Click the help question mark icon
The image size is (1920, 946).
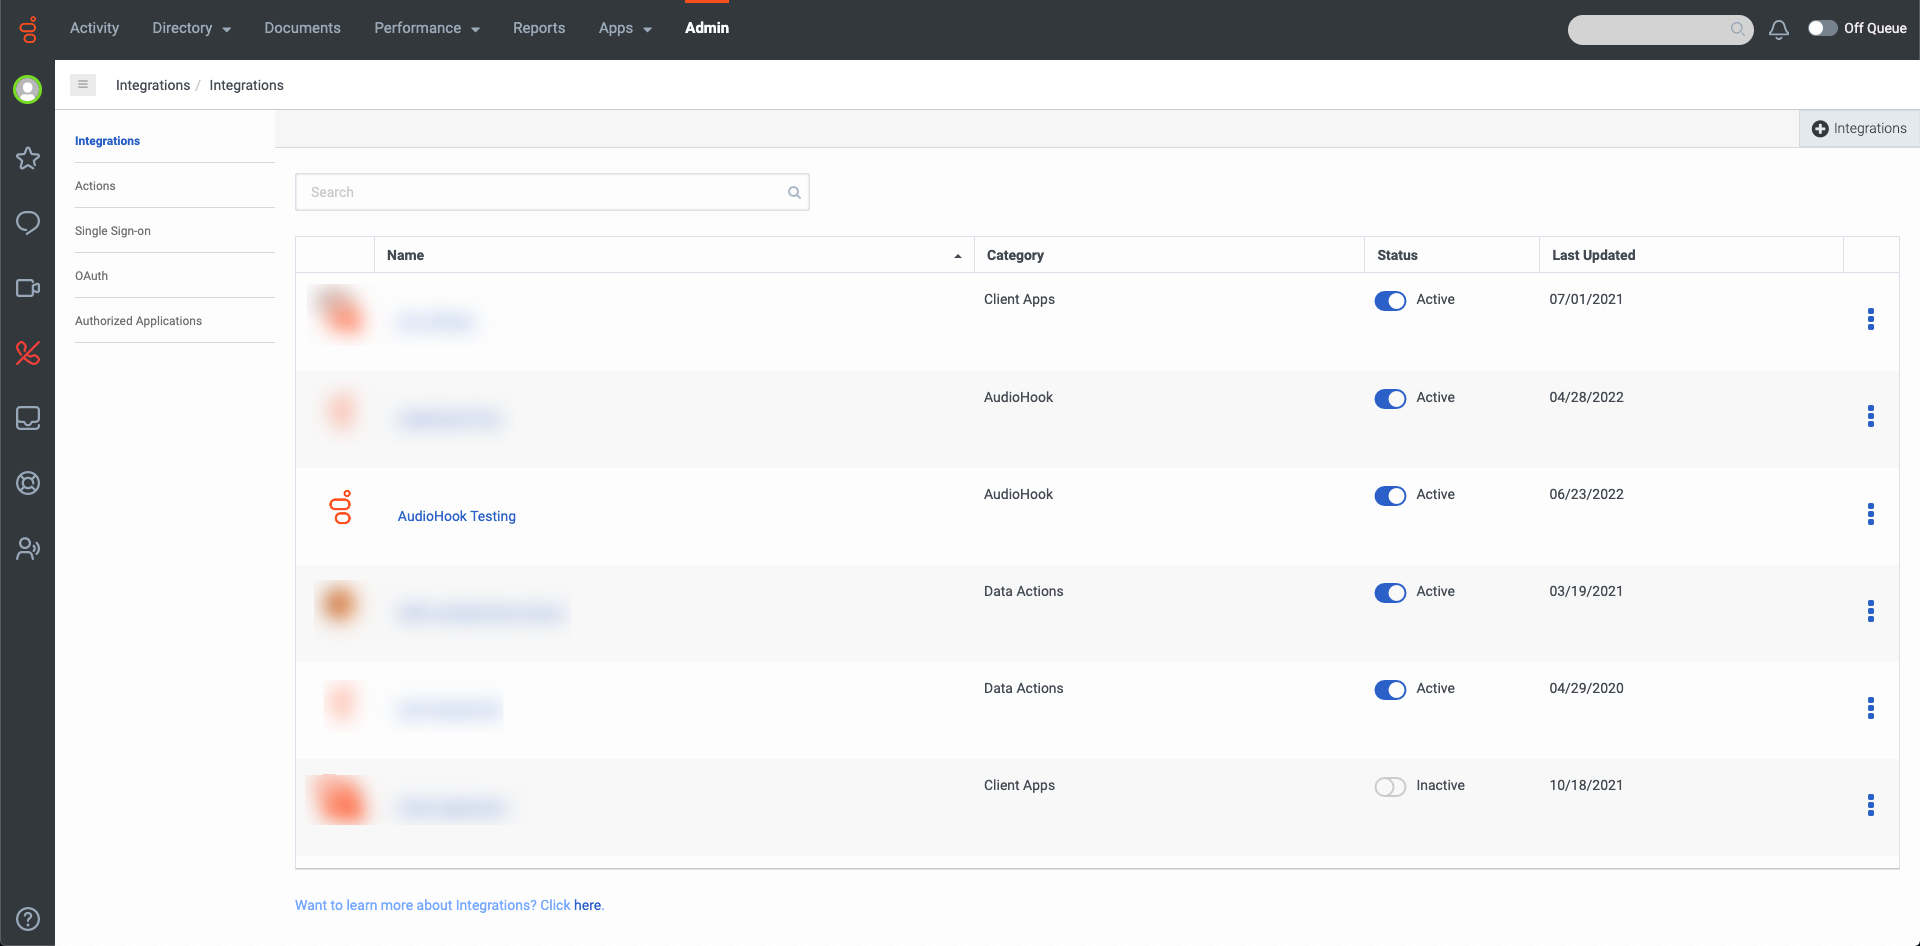28,919
